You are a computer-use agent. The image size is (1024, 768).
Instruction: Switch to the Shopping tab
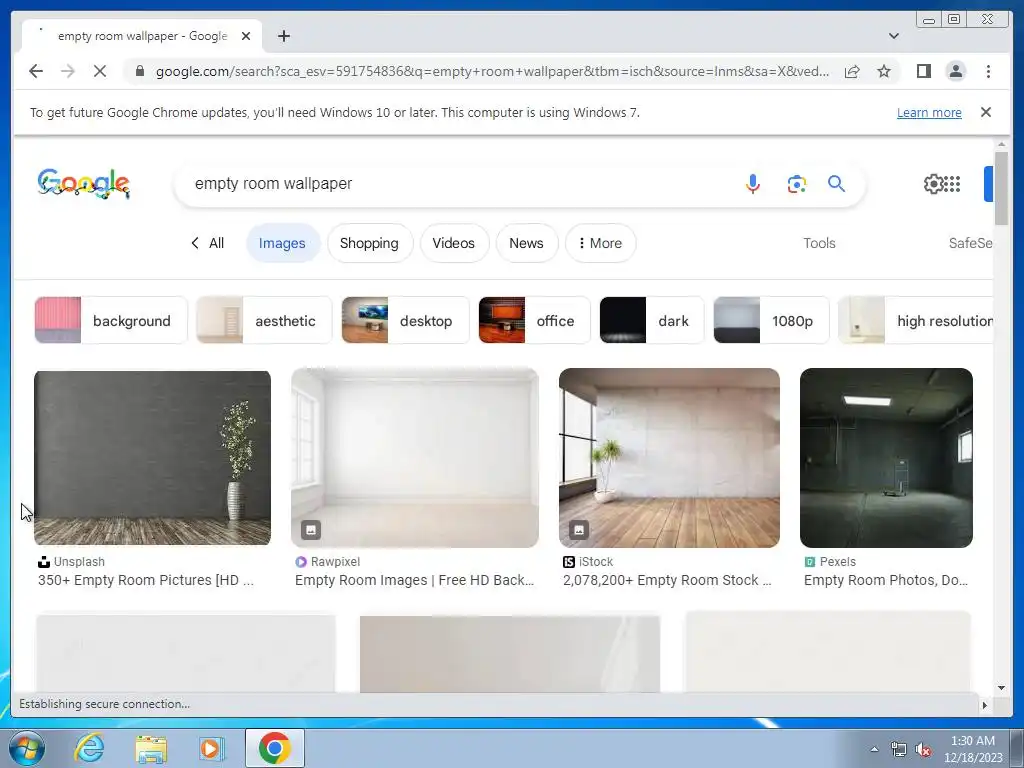coord(369,243)
